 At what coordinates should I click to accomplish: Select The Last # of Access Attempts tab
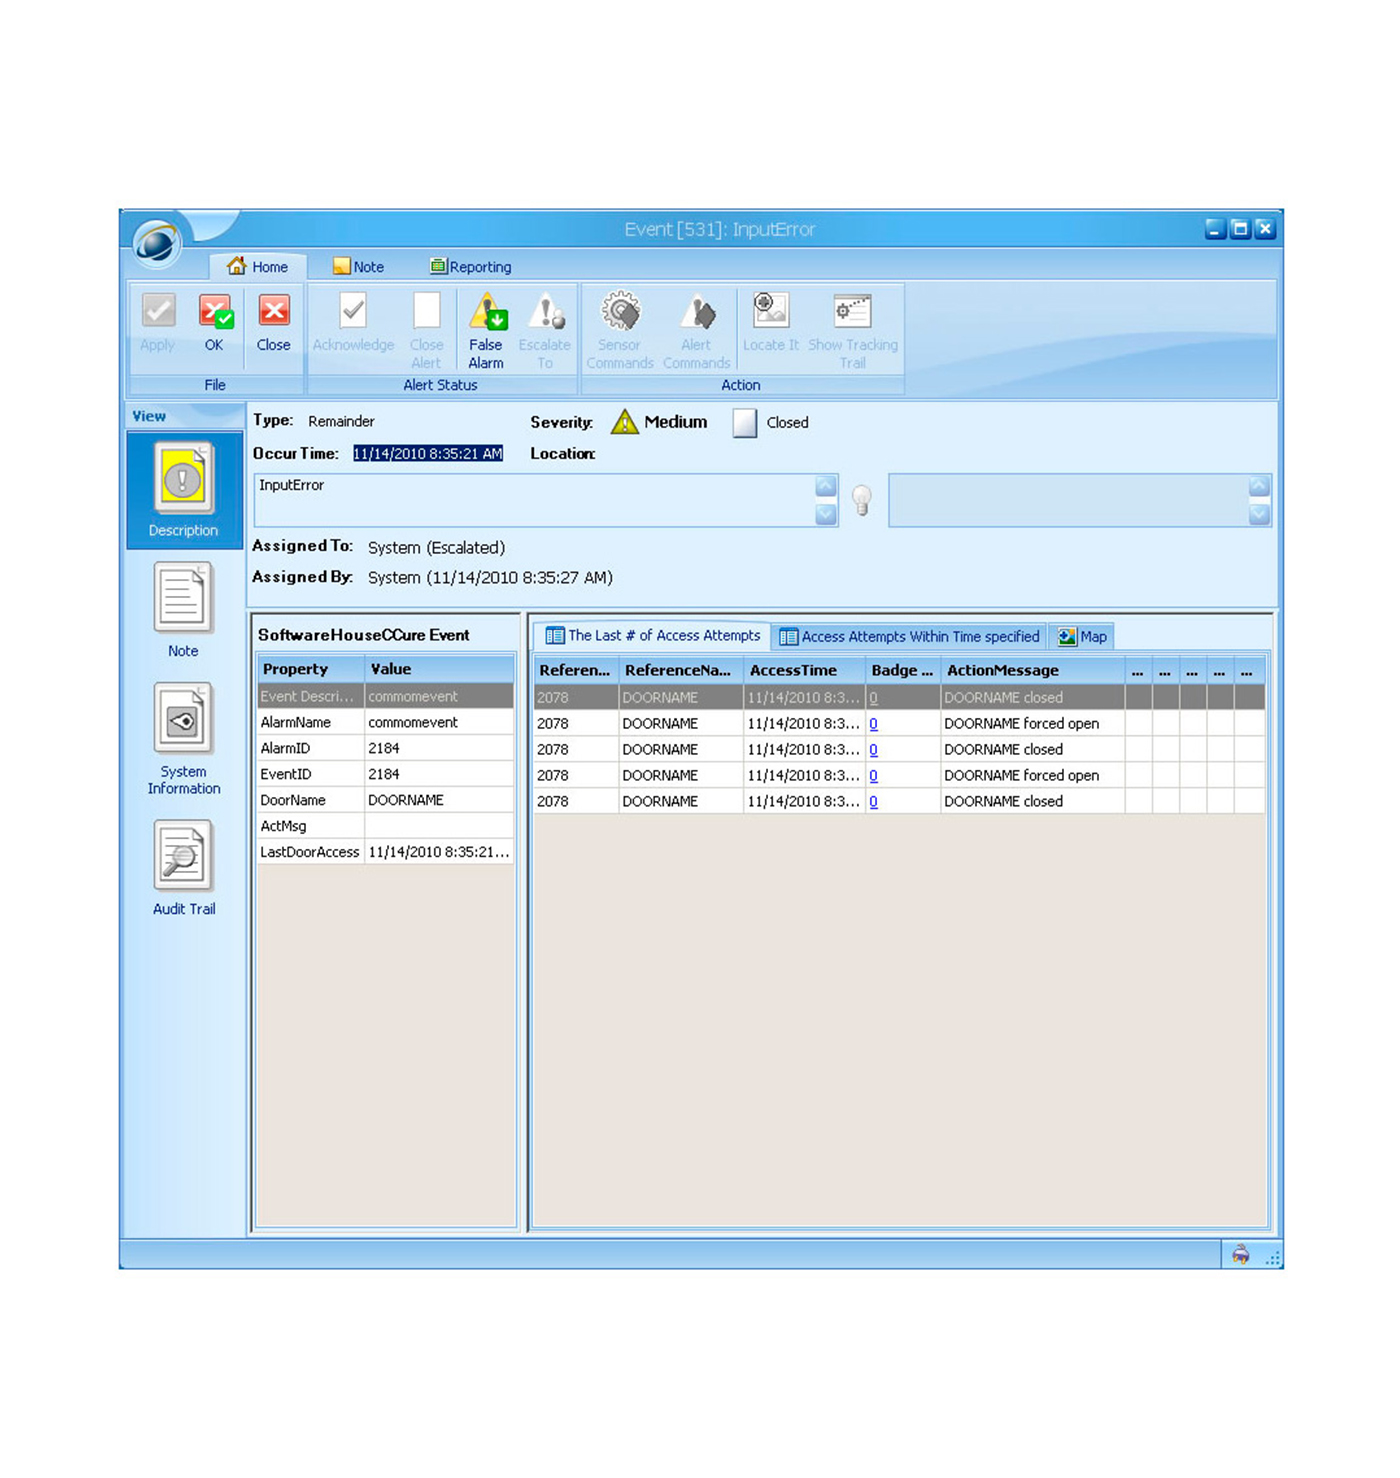click(653, 636)
